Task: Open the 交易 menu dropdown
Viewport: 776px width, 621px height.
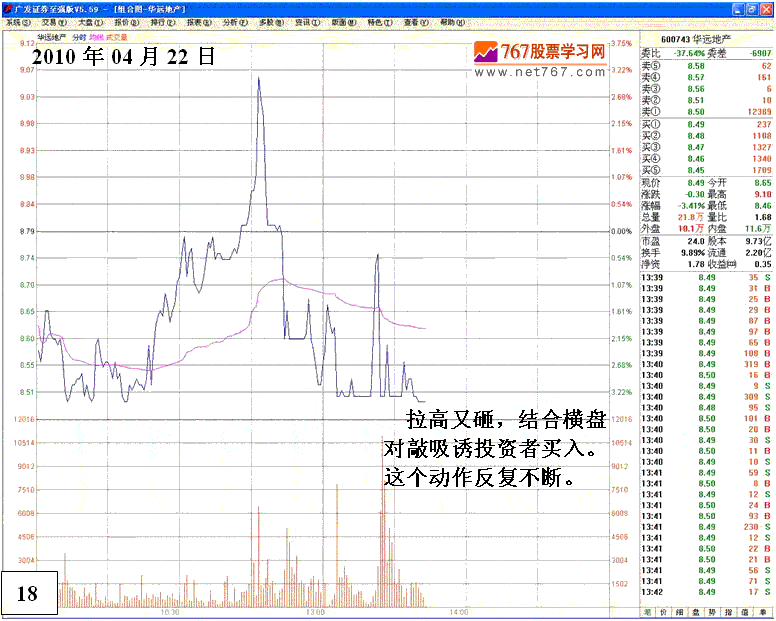Action: point(53,21)
